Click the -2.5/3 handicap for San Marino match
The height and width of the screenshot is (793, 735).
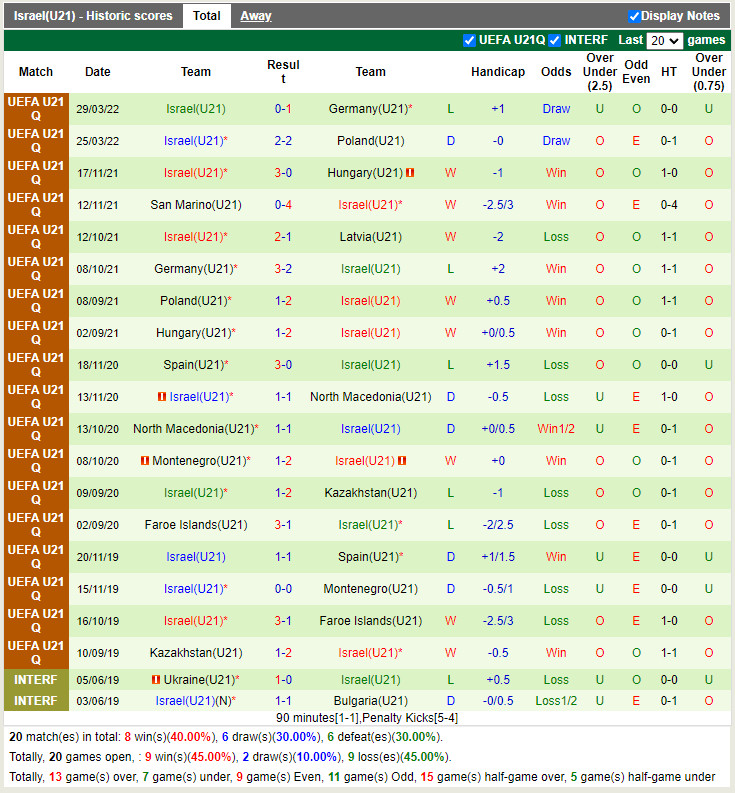[x=498, y=205]
